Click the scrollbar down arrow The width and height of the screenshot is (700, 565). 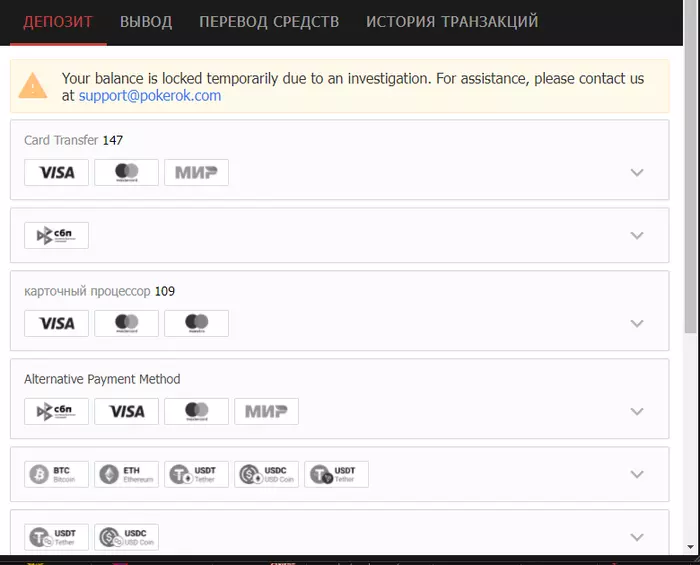(691, 547)
